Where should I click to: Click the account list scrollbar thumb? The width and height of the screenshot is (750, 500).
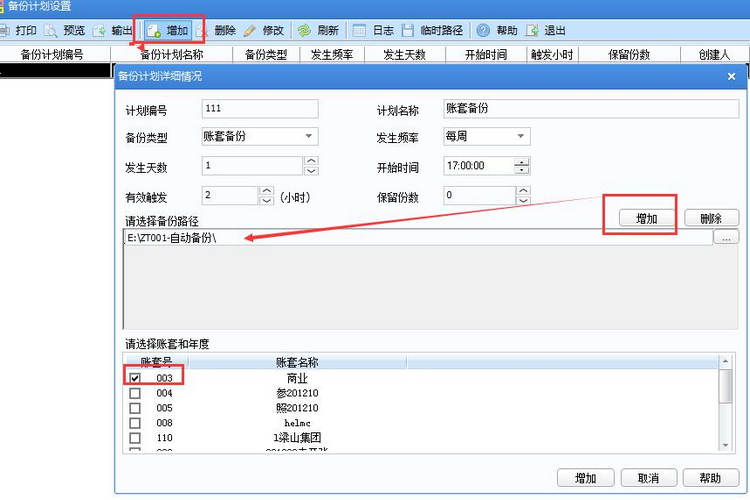(726, 386)
